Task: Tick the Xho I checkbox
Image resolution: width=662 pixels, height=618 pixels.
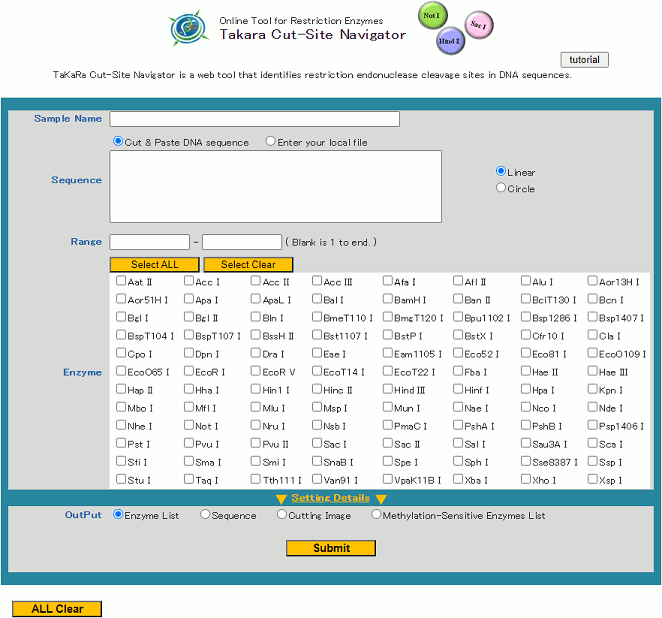Action: tap(526, 479)
